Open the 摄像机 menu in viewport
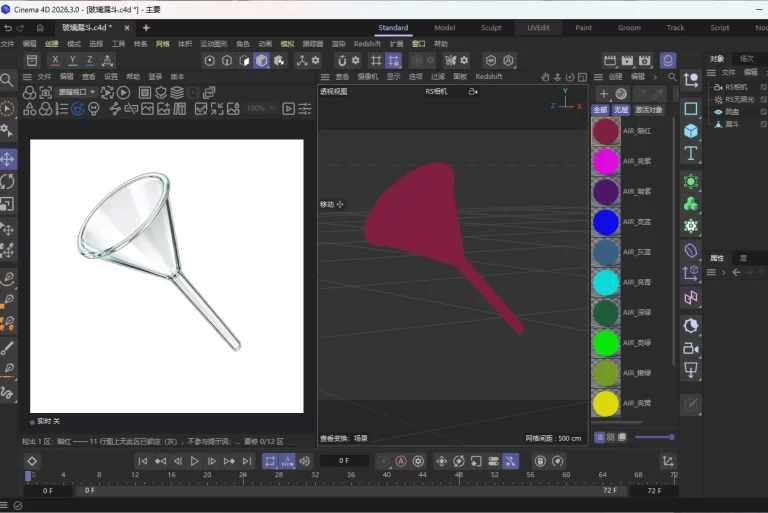 tap(367, 77)
